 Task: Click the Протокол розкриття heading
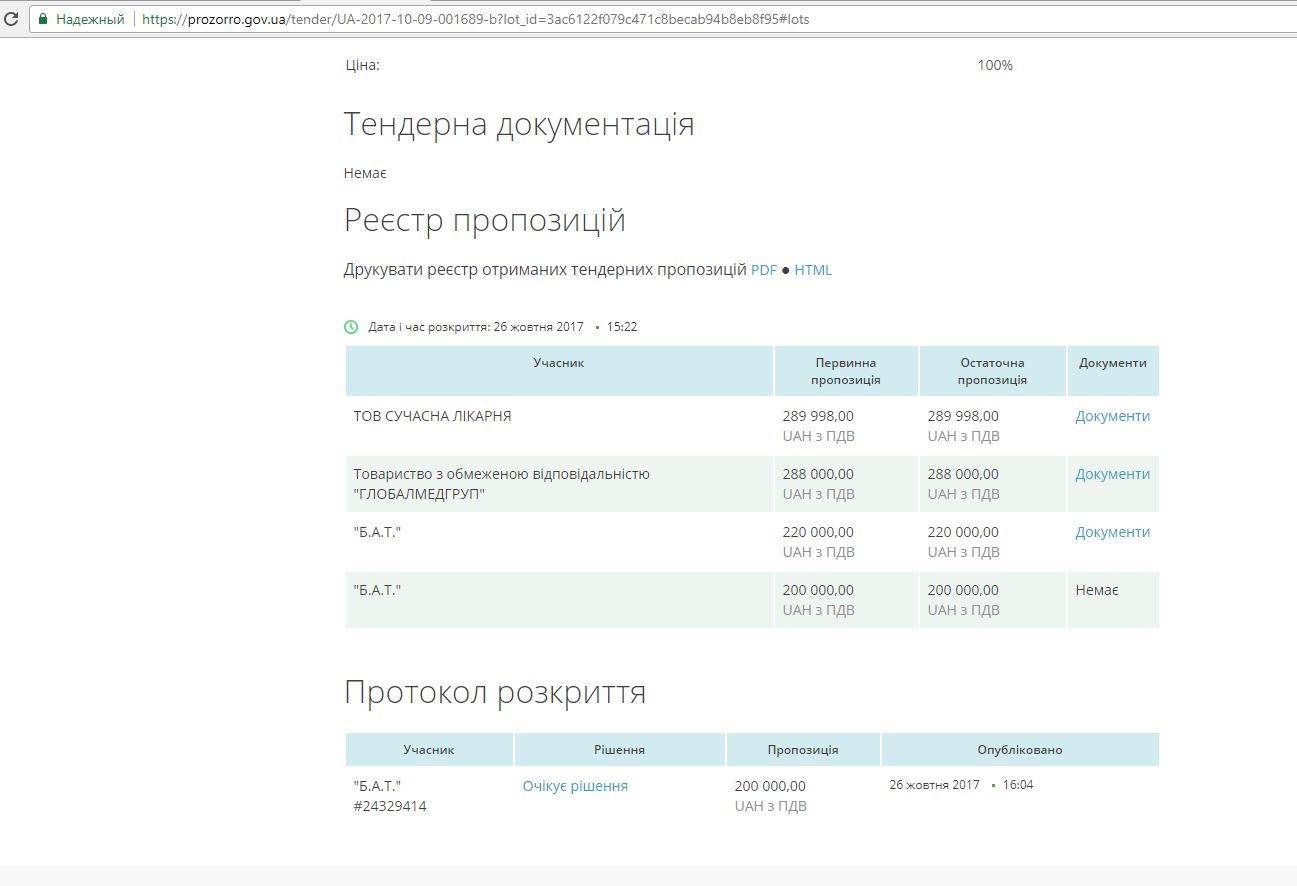point(495,692)
